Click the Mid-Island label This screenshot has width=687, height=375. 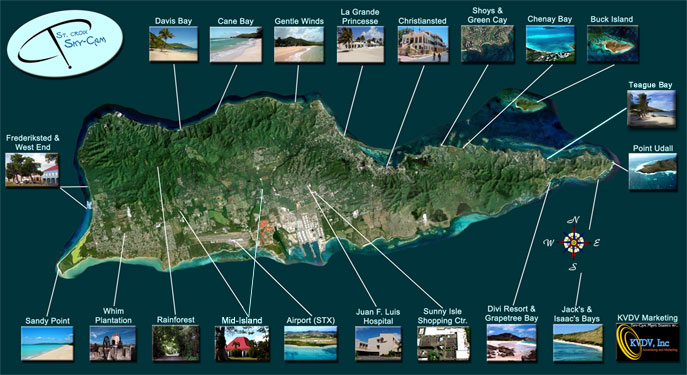click(x=242, y=321)
